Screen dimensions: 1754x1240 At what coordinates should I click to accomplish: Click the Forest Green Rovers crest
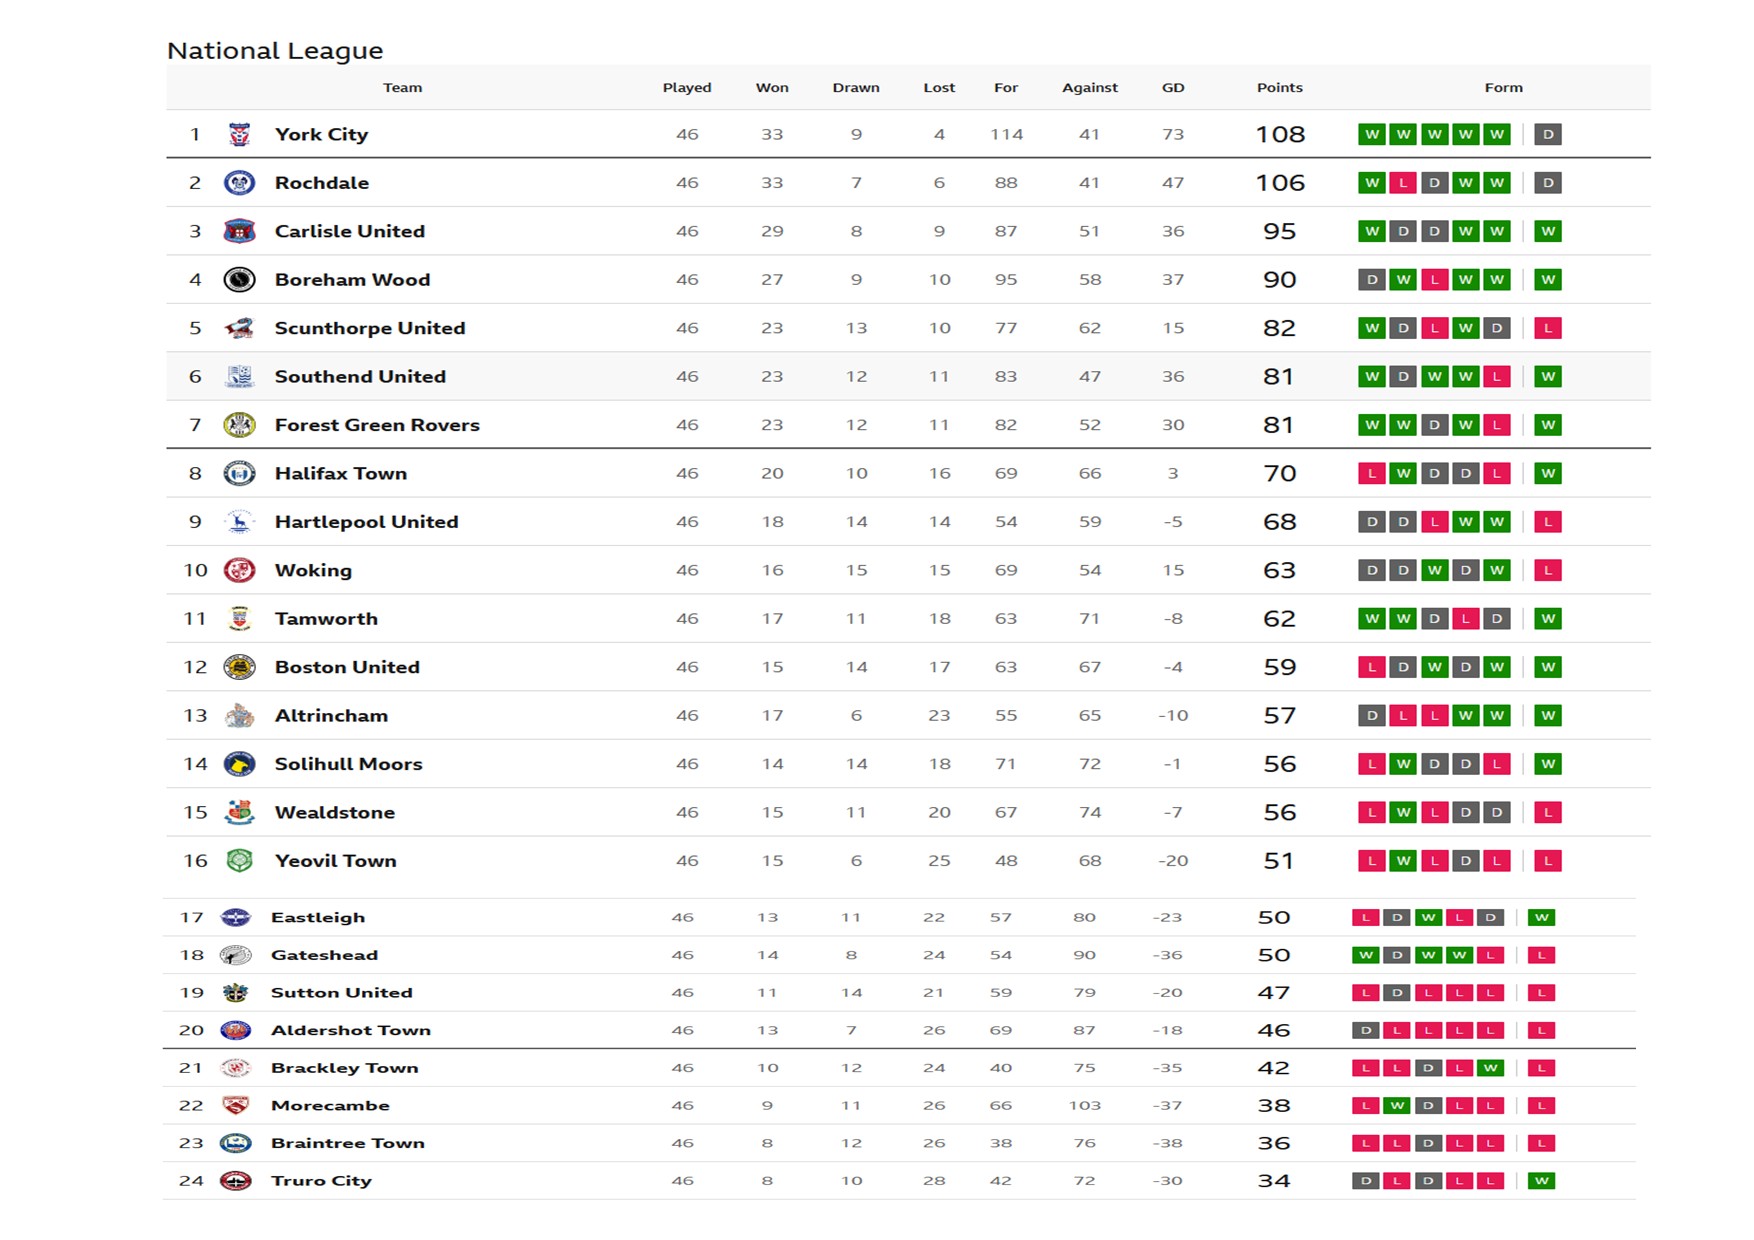point(239,425)
